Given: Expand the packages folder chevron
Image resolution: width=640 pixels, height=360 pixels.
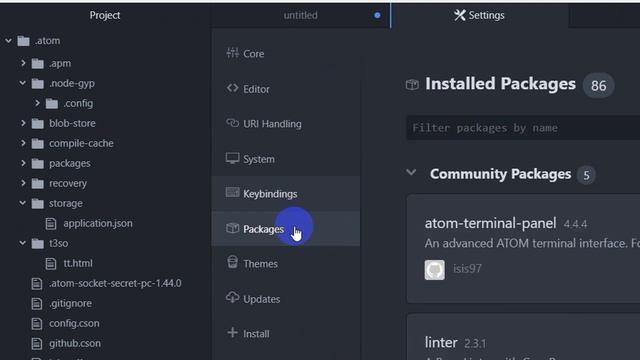Looking at the screenshot, I should (x=23, y=163).
